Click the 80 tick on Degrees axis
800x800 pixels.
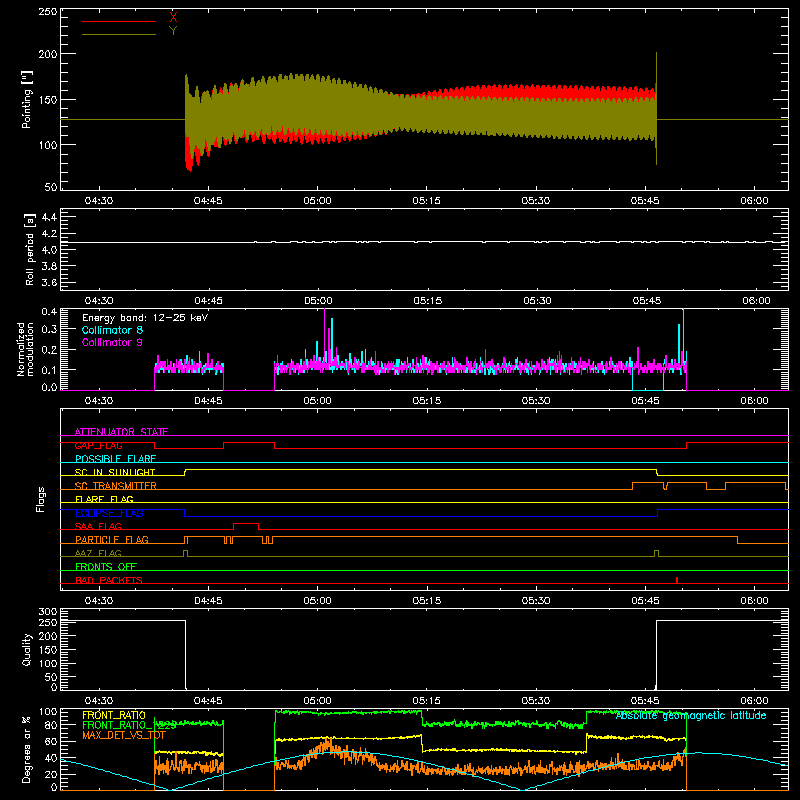(x=52, y=725)
